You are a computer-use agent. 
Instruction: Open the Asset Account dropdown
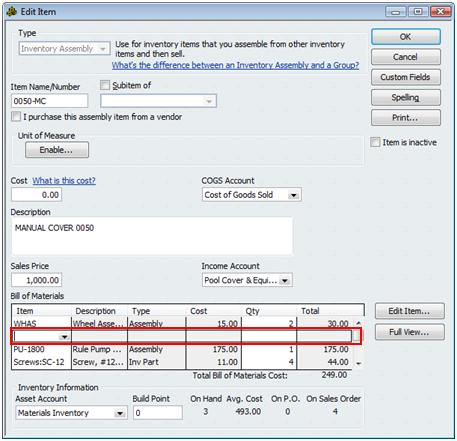coord(119,413)
